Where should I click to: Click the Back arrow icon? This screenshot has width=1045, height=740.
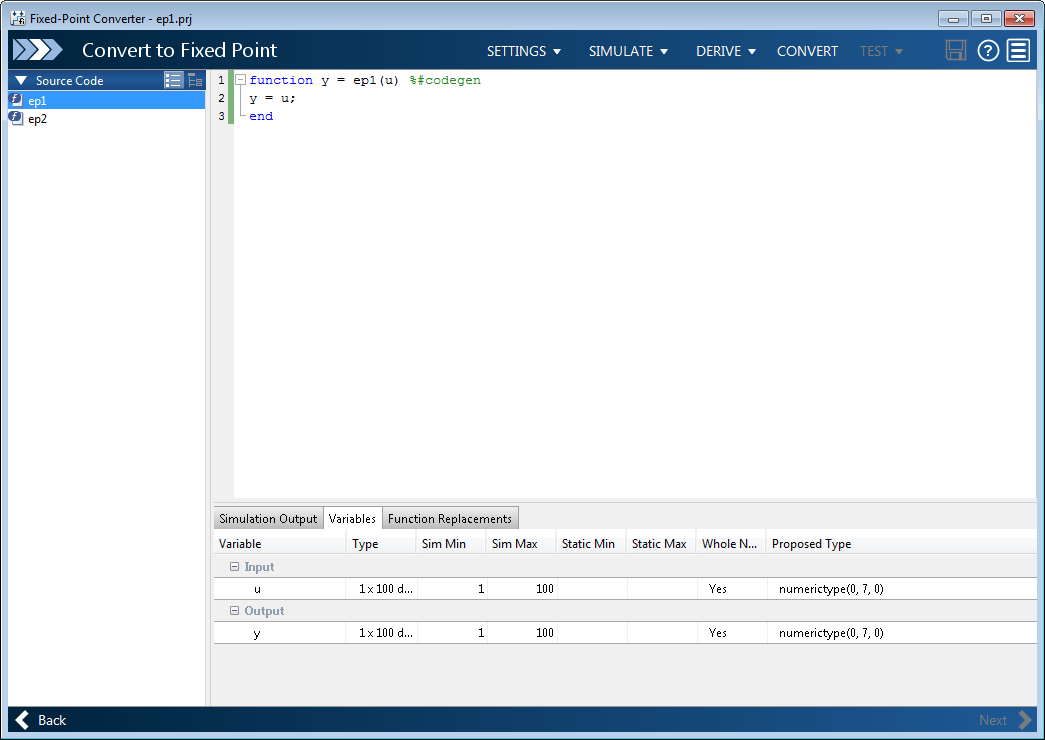click(x=23, y=720)
